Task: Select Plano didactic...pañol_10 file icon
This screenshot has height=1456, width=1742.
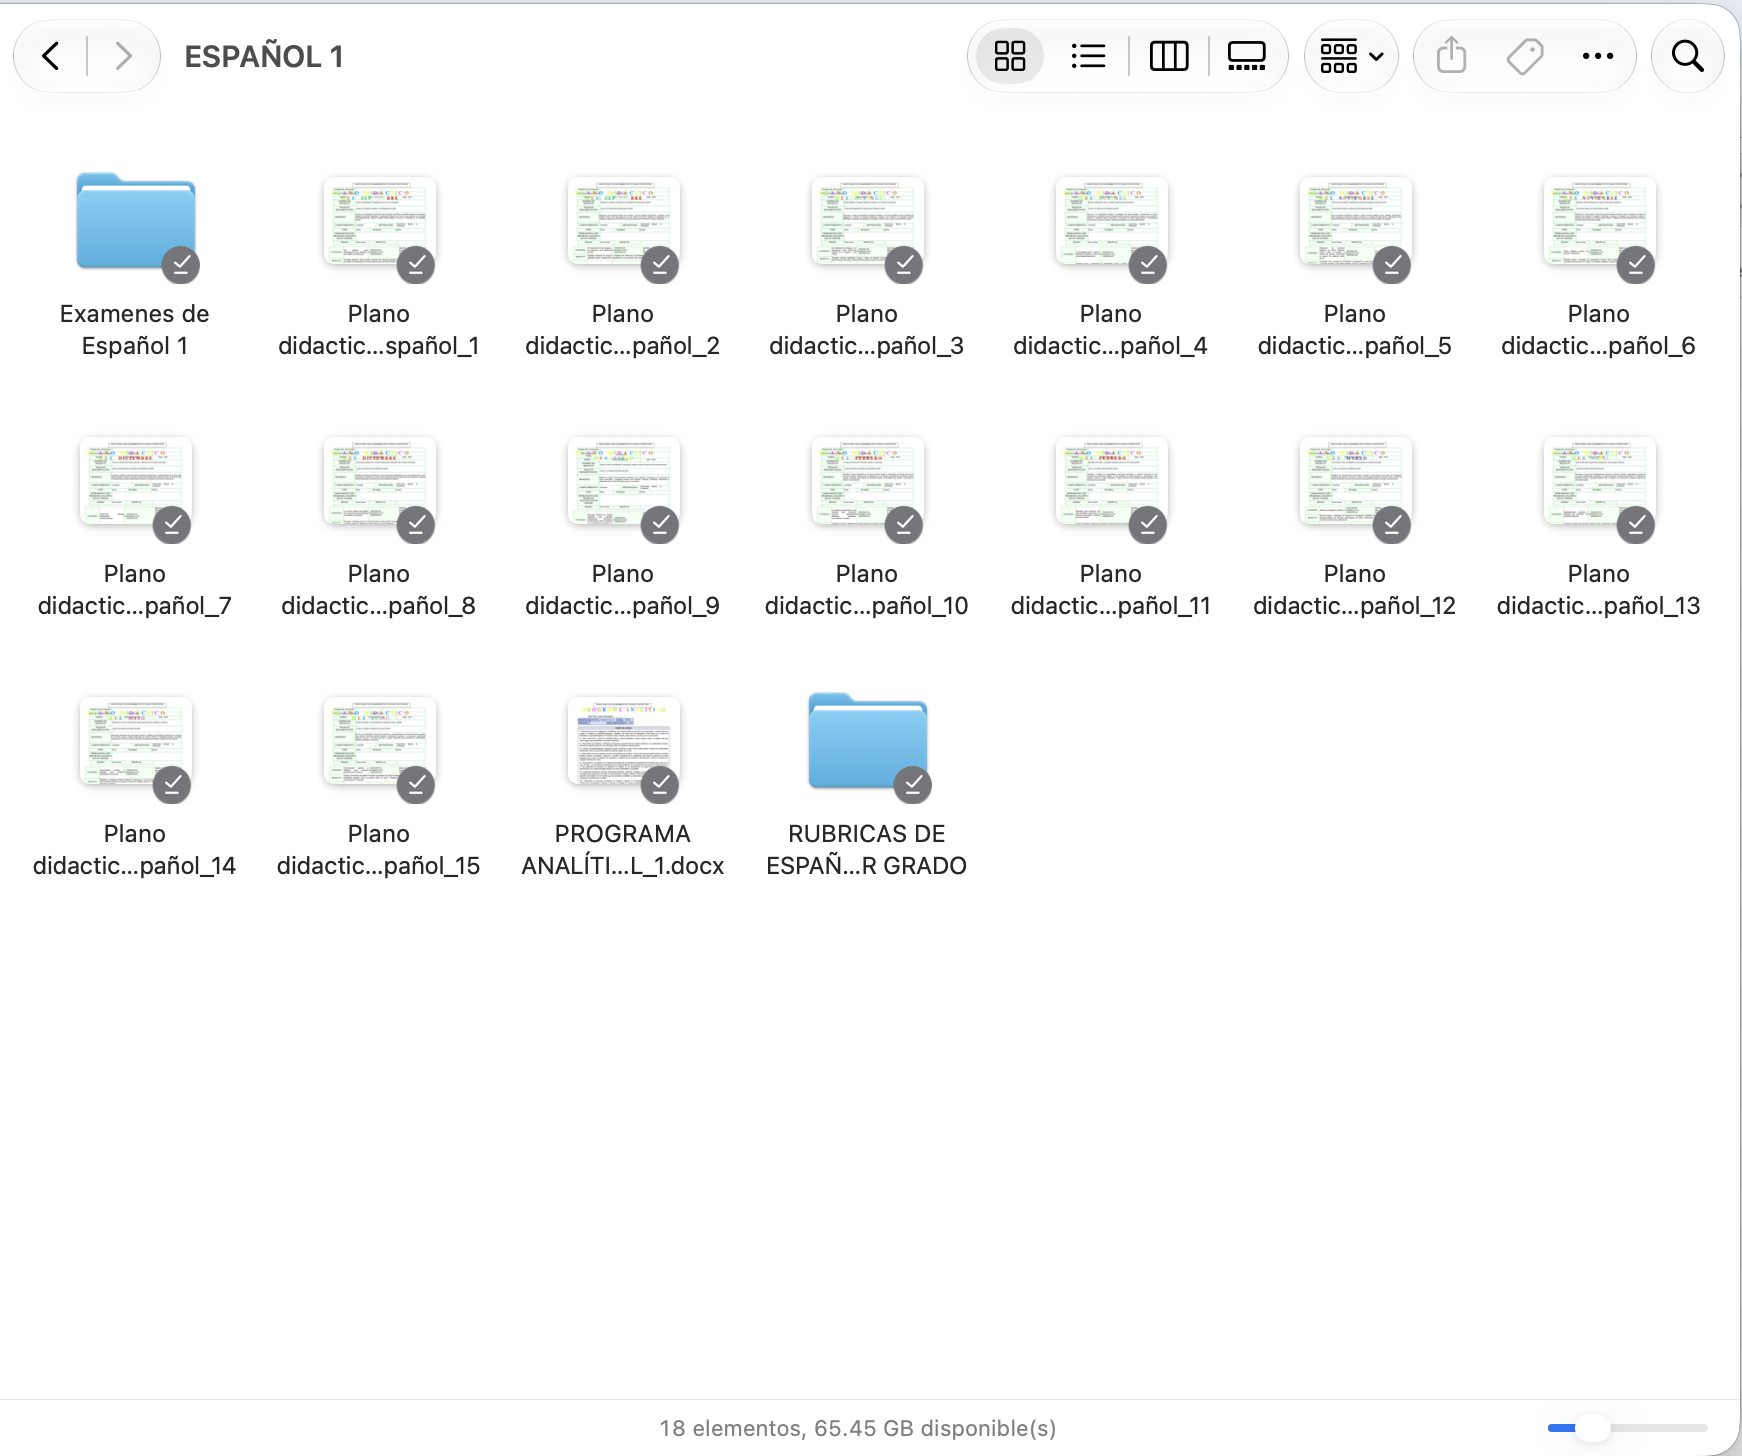Action: [x=867, y=481]
